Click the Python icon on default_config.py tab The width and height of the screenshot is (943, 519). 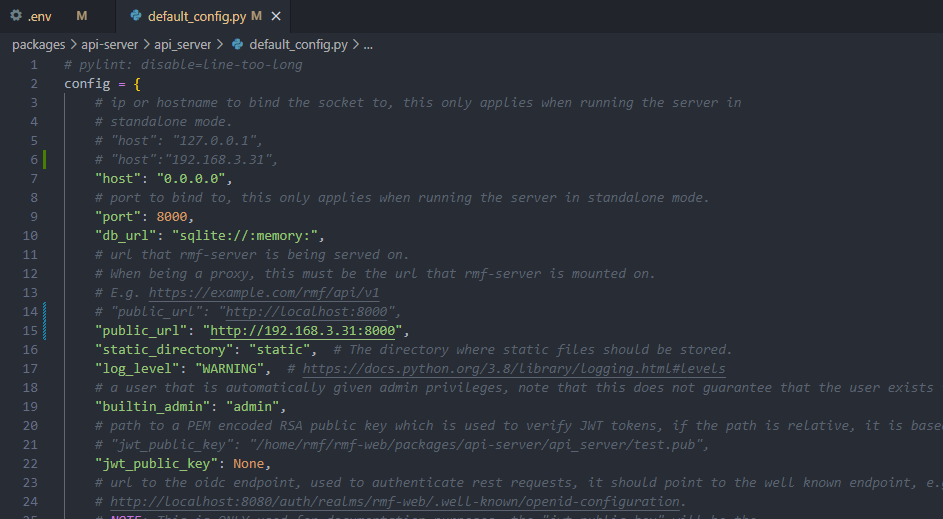click(x=136, y=16)
